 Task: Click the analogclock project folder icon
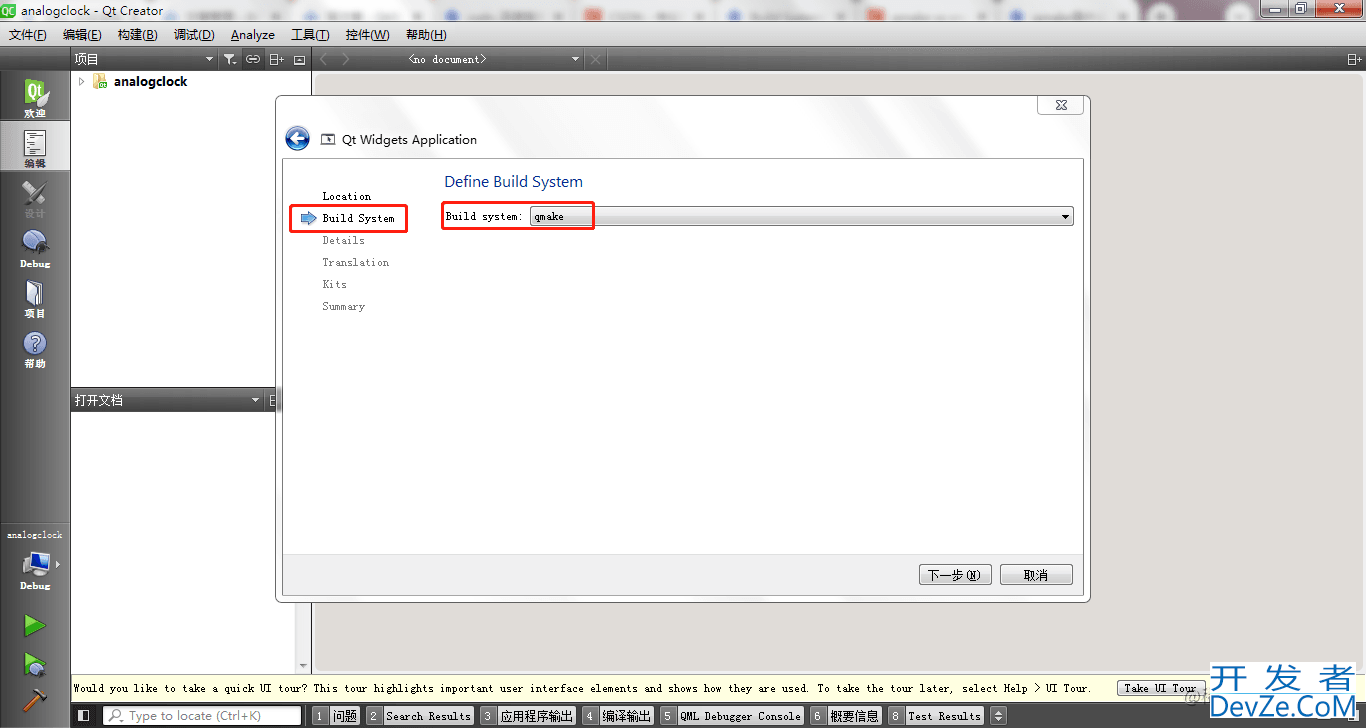pyautogui.click(x=100, y=81)
